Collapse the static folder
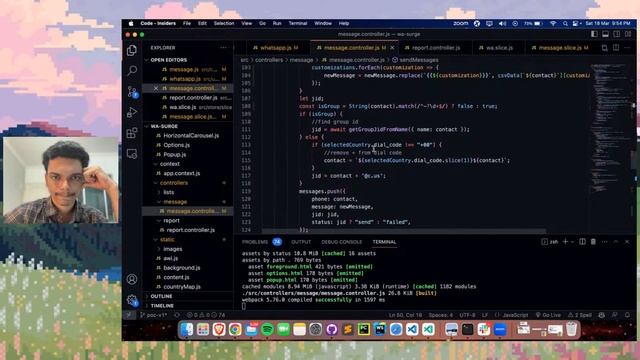The width and height of the screenshot is (640, 360). (188, 240)
